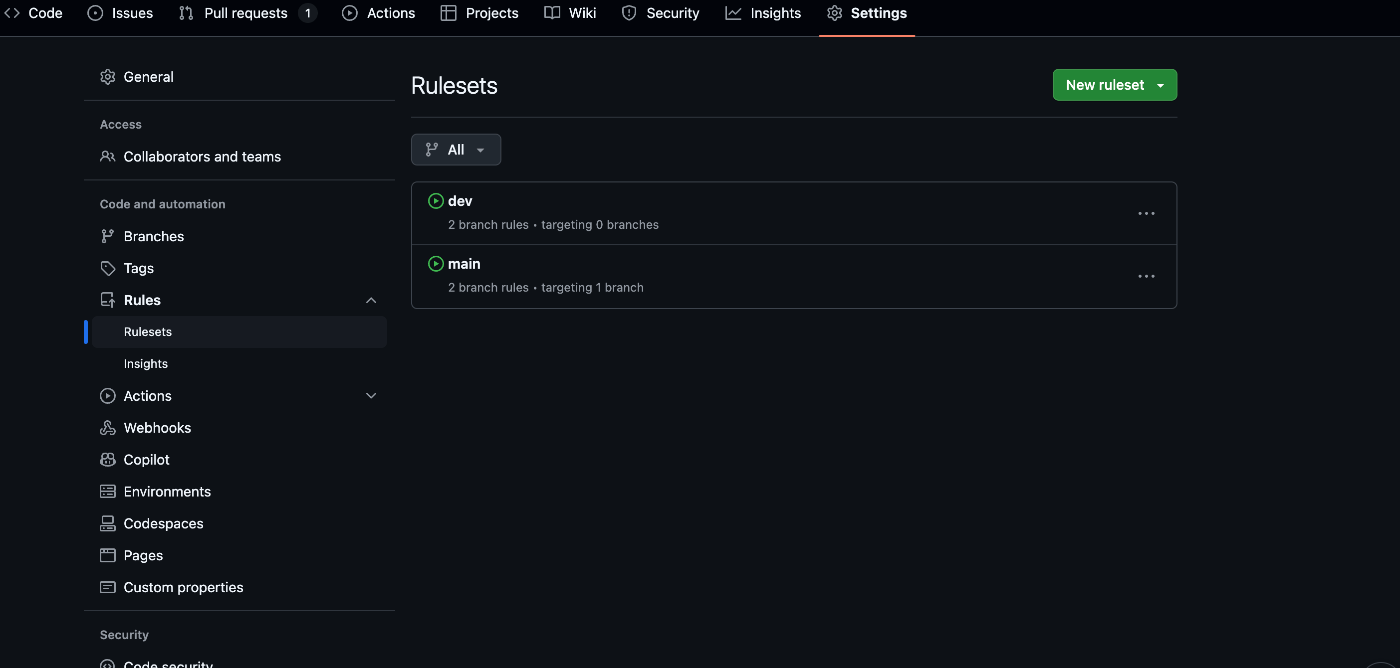Collapse the Rules section chevron
1400x668 pixels.
click(x=371, y=301)
